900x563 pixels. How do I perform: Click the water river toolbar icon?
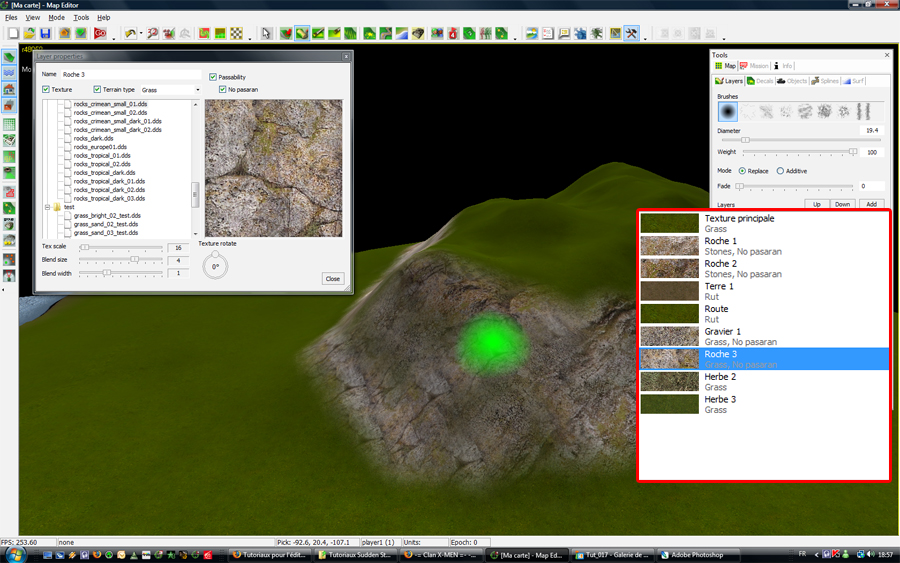point(402,33)
